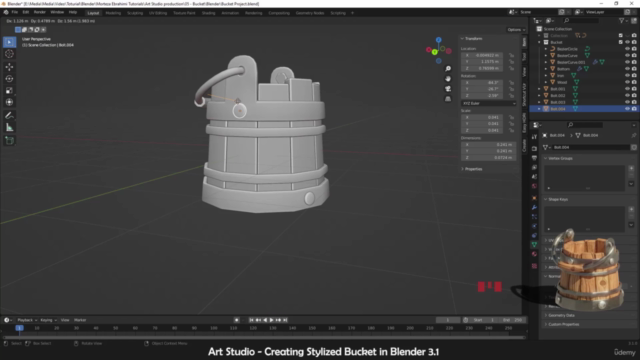The height and width of the screenshot is (360, 640).
Task: Add a new vertex group with plus button
Action: tap(631, 168)
